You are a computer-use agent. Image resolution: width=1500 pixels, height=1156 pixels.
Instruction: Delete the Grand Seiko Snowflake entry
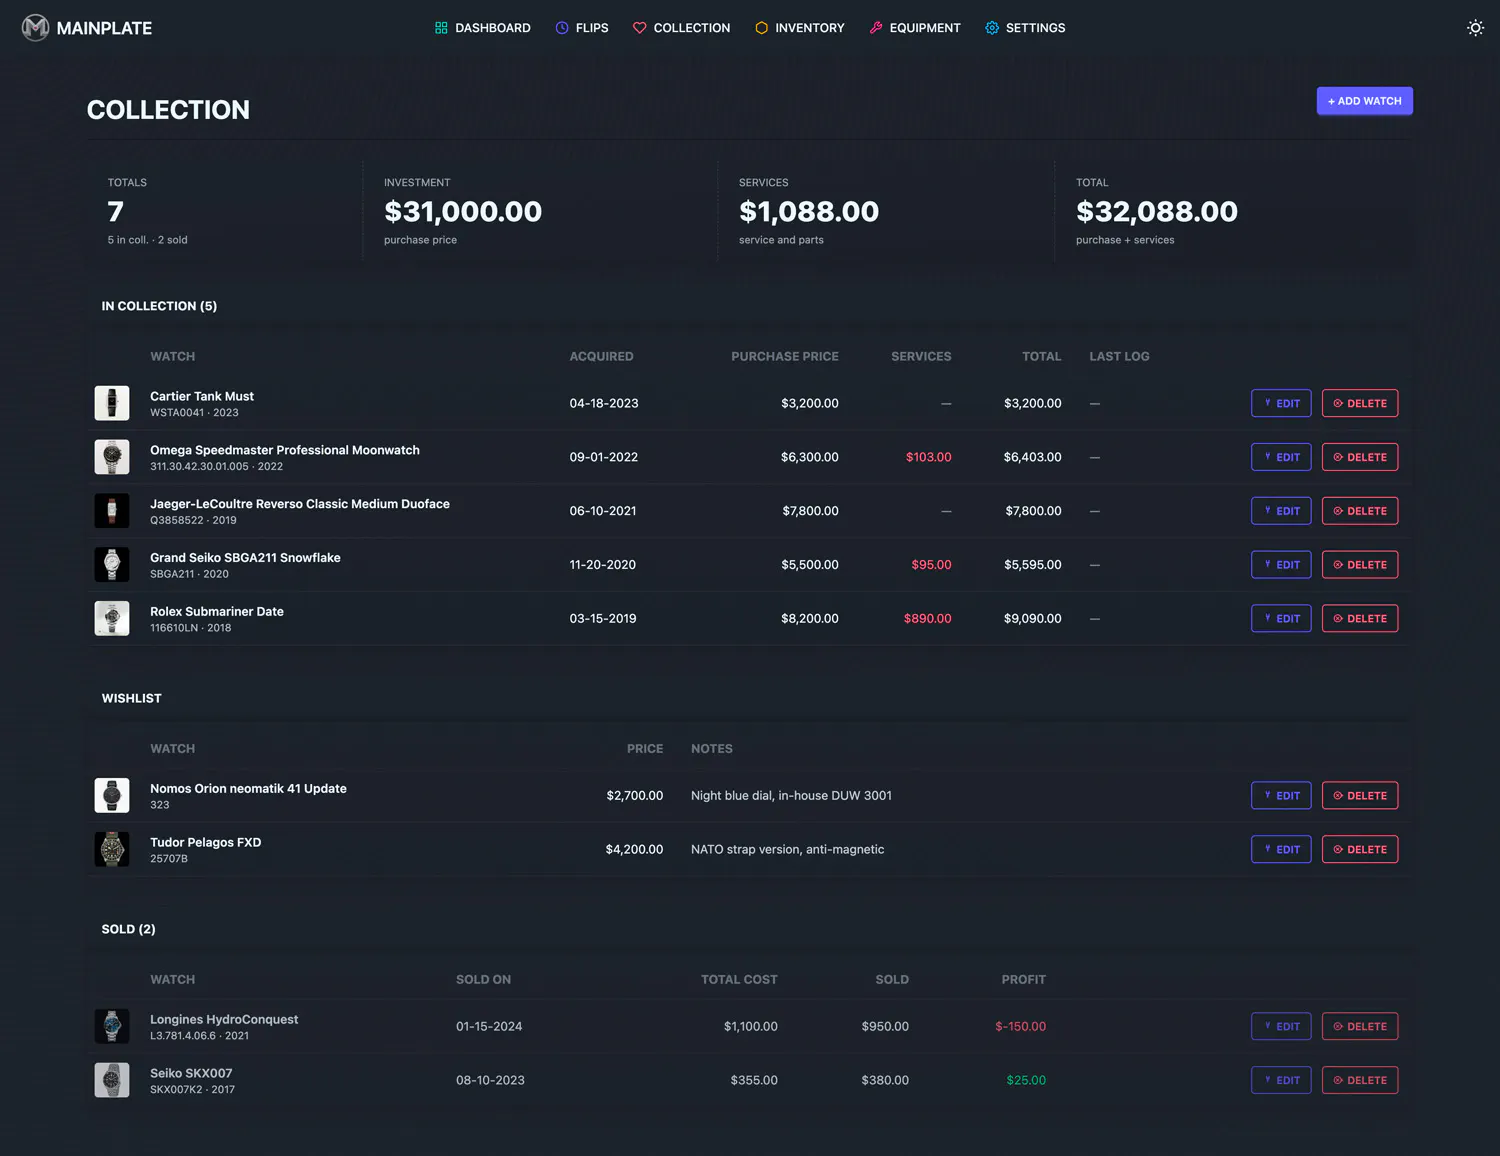pos(1360,565)
